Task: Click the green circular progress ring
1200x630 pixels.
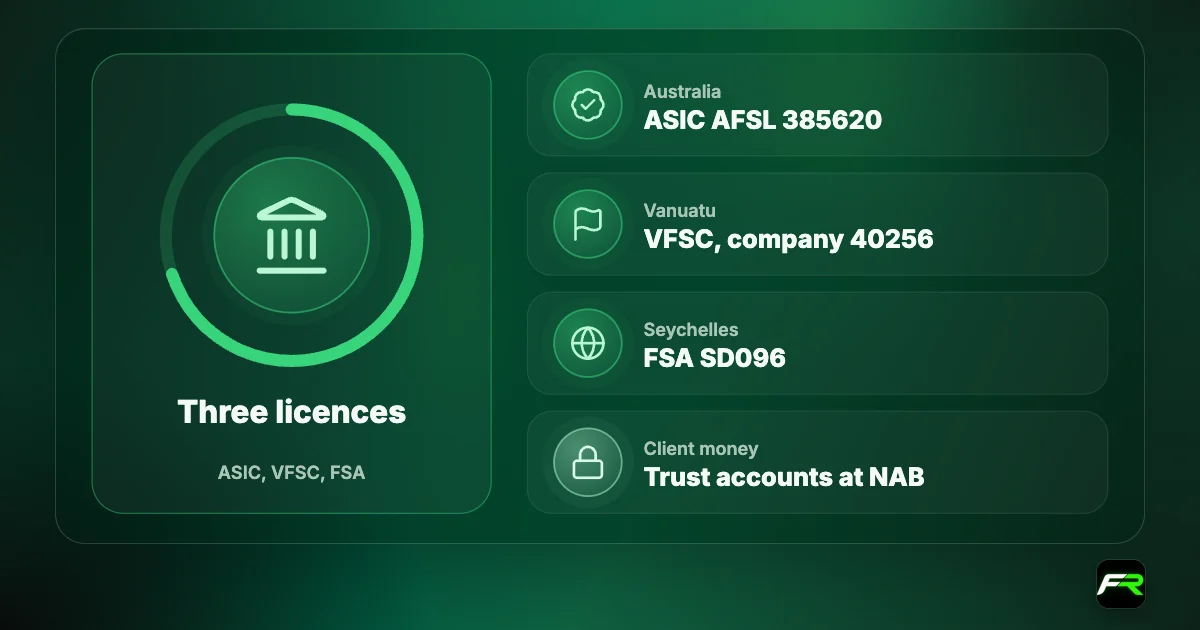Action: tap(291, 236)
